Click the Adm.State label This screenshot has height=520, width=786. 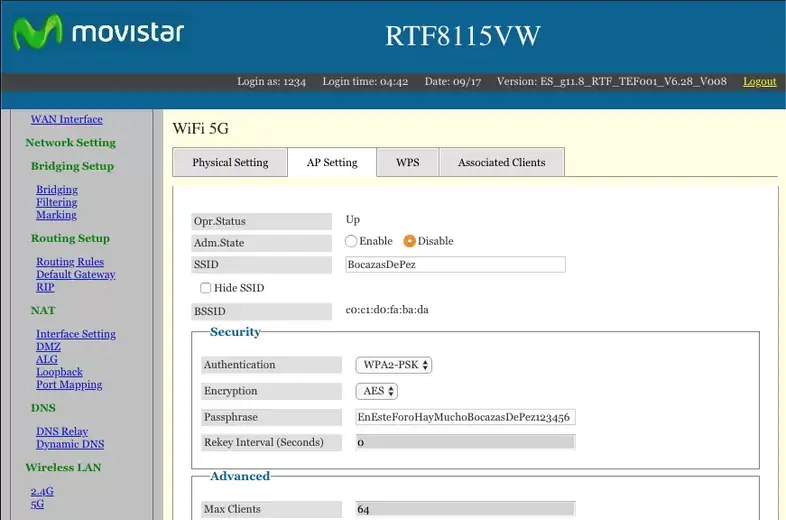261,243
